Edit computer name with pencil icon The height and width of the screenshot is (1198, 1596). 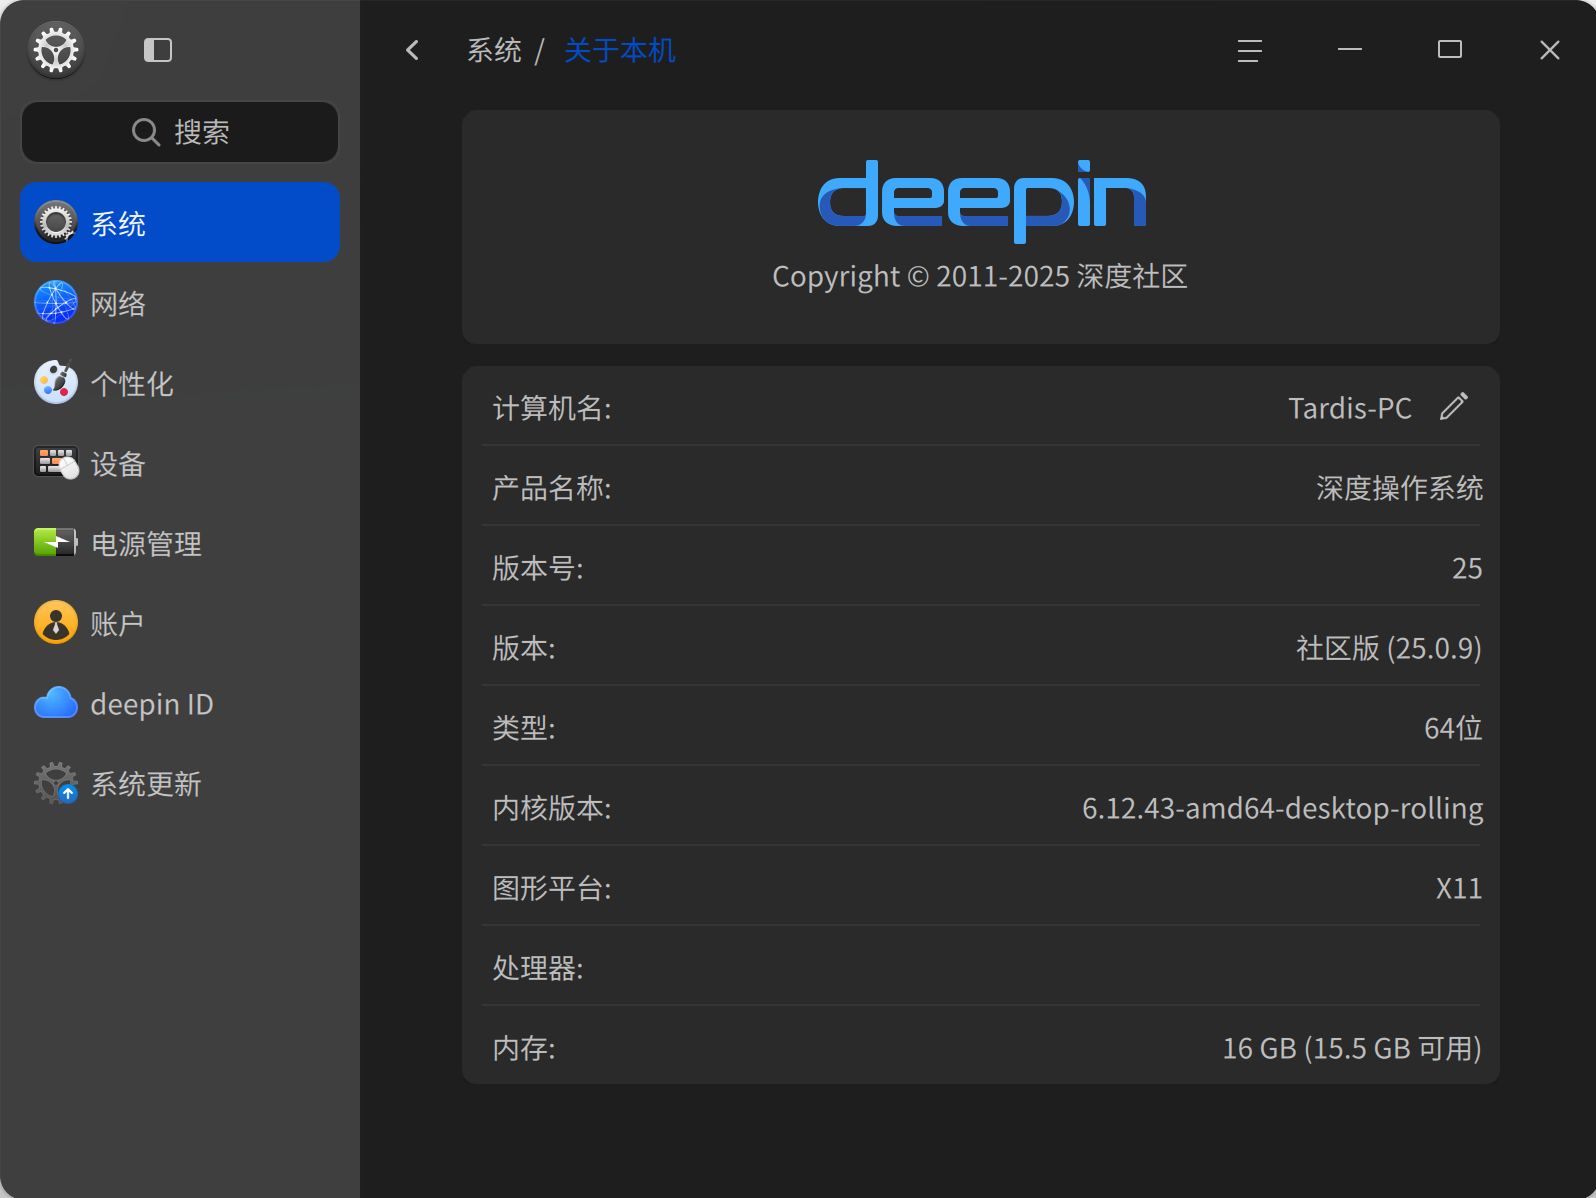1454,406
